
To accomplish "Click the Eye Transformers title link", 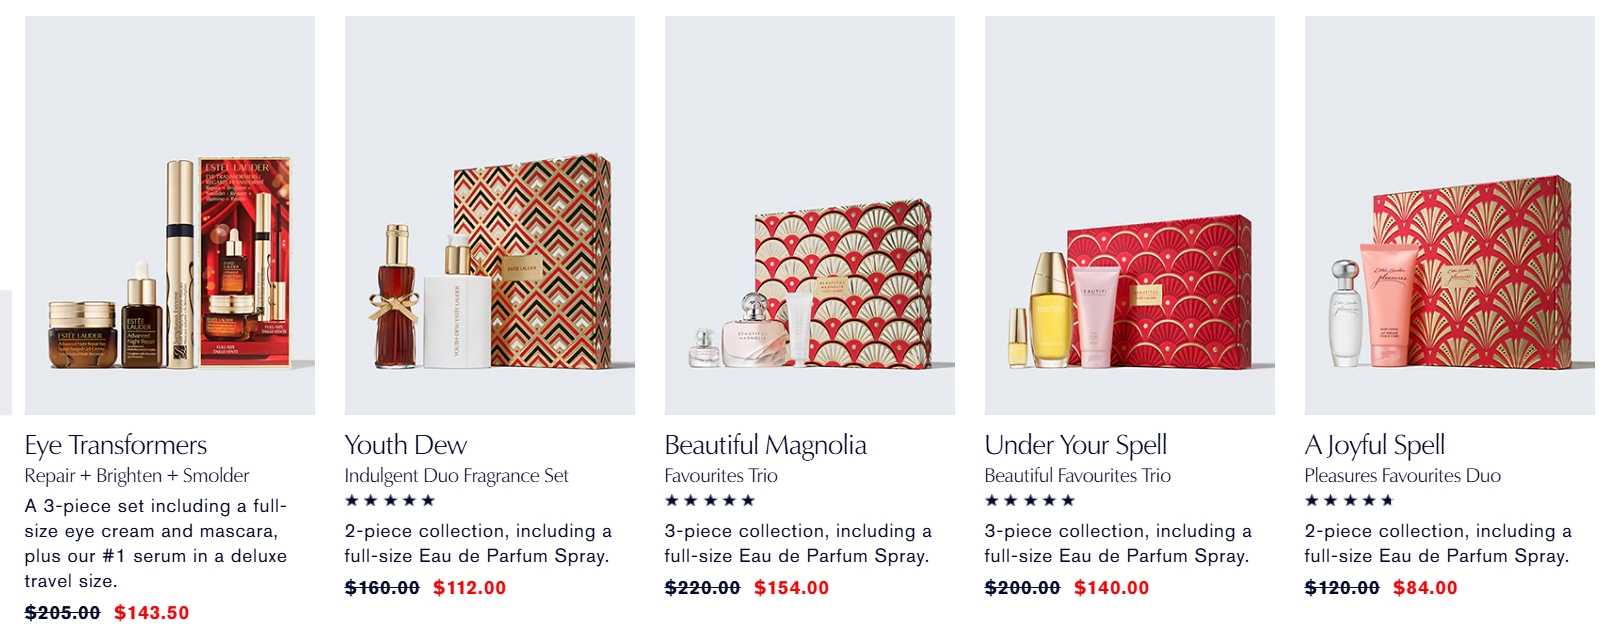I will tap(116, 445).
